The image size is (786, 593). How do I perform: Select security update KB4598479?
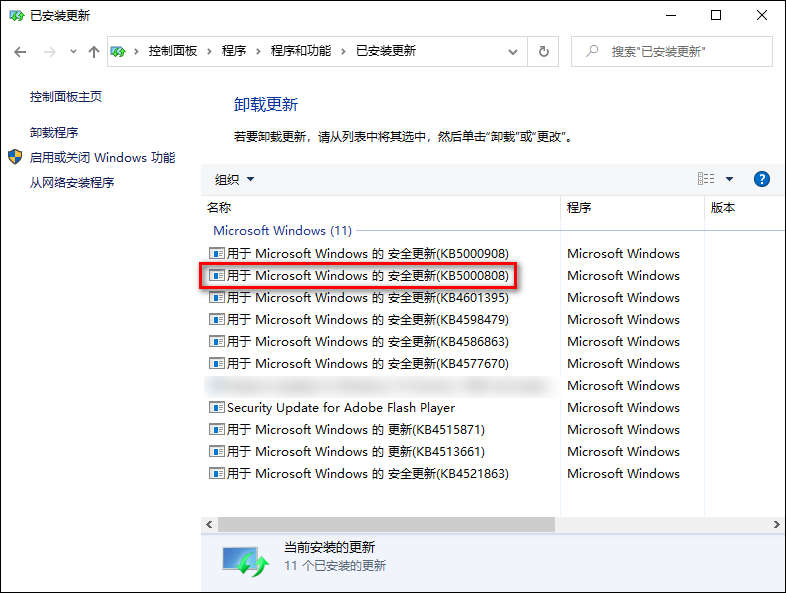(x=359, y=320)
